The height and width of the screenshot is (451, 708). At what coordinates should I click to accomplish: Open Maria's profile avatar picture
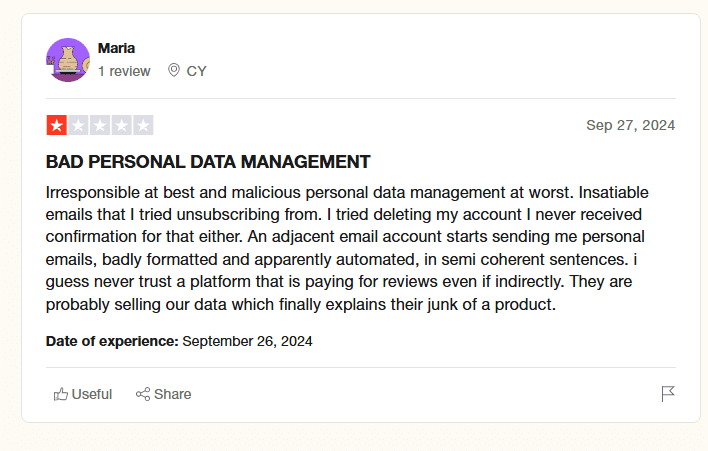[x=68, y=60]
